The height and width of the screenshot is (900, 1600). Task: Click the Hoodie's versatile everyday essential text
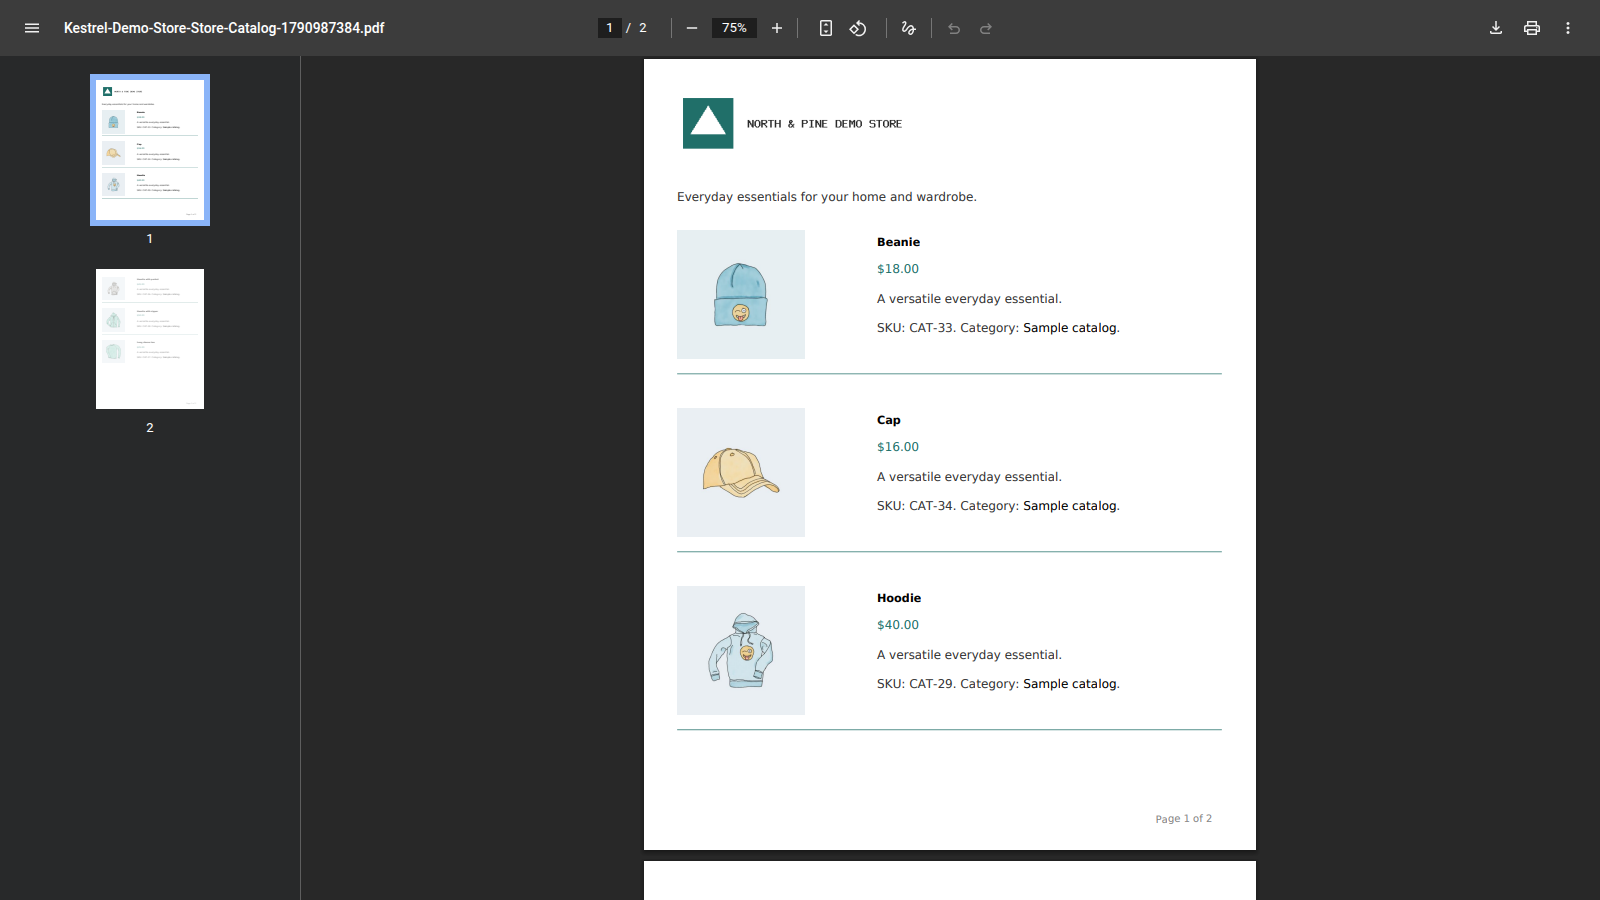969,655
